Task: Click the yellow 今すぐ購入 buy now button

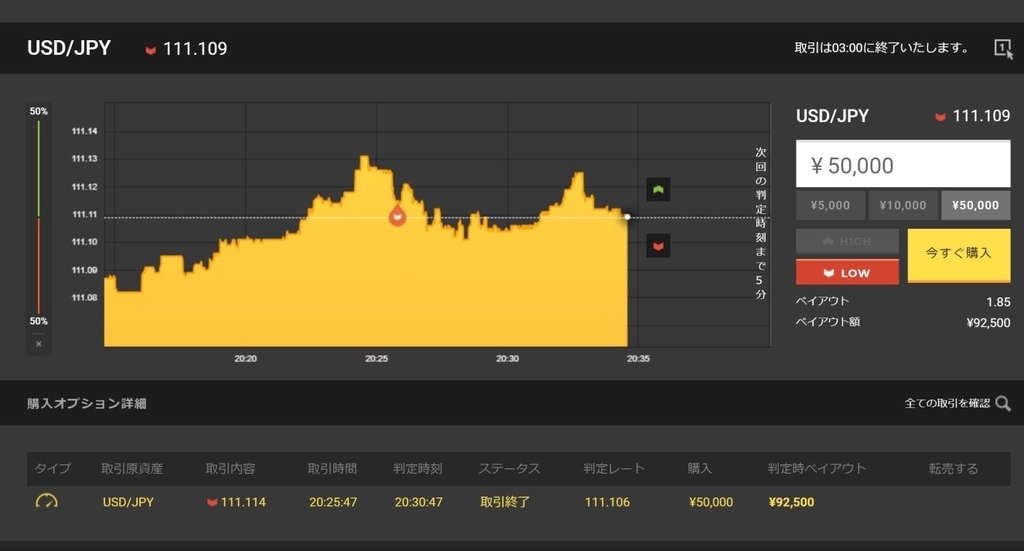Action: pyautogui.click(x=959, y=255)
